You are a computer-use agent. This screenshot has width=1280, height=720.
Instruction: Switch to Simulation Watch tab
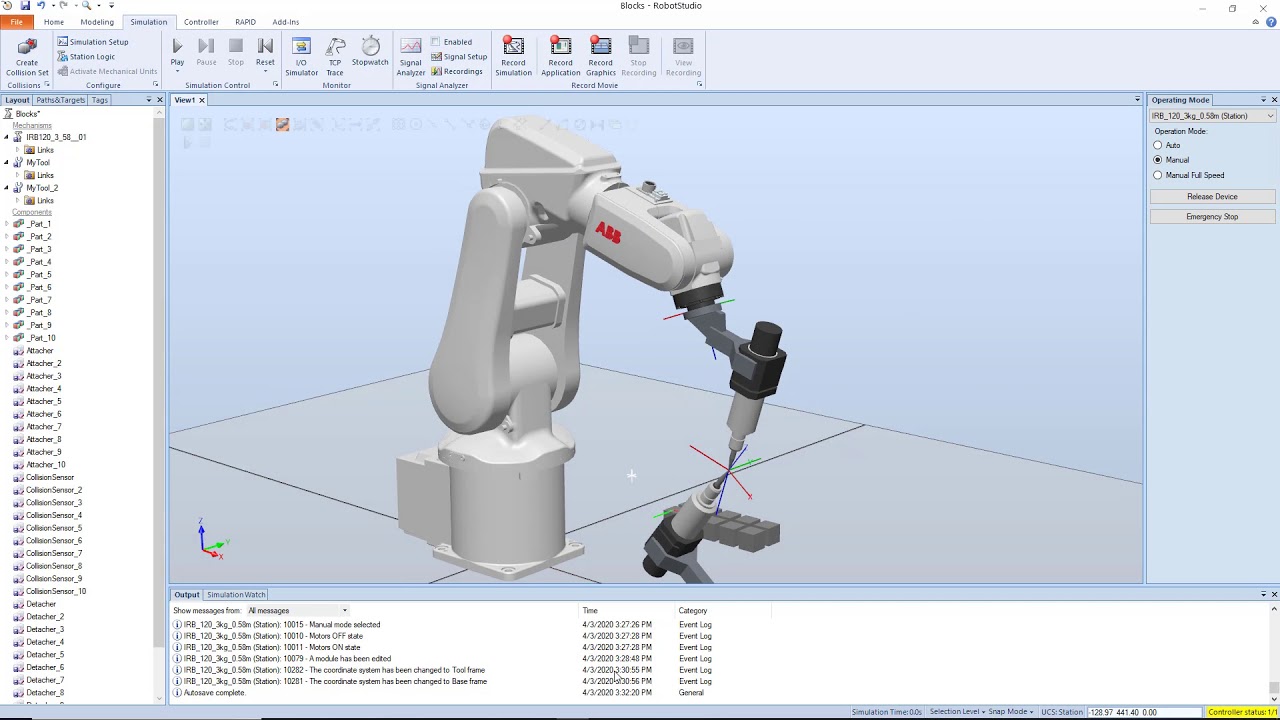[x=236, y=595]
